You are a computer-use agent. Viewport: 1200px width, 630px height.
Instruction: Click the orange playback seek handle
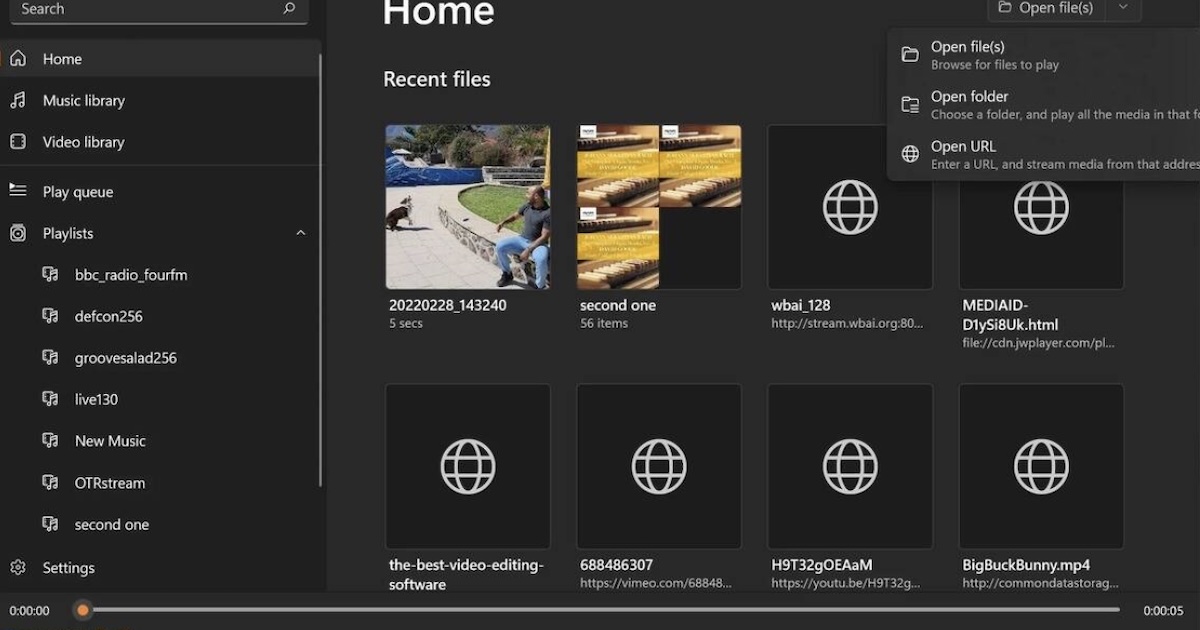[83, 610]
